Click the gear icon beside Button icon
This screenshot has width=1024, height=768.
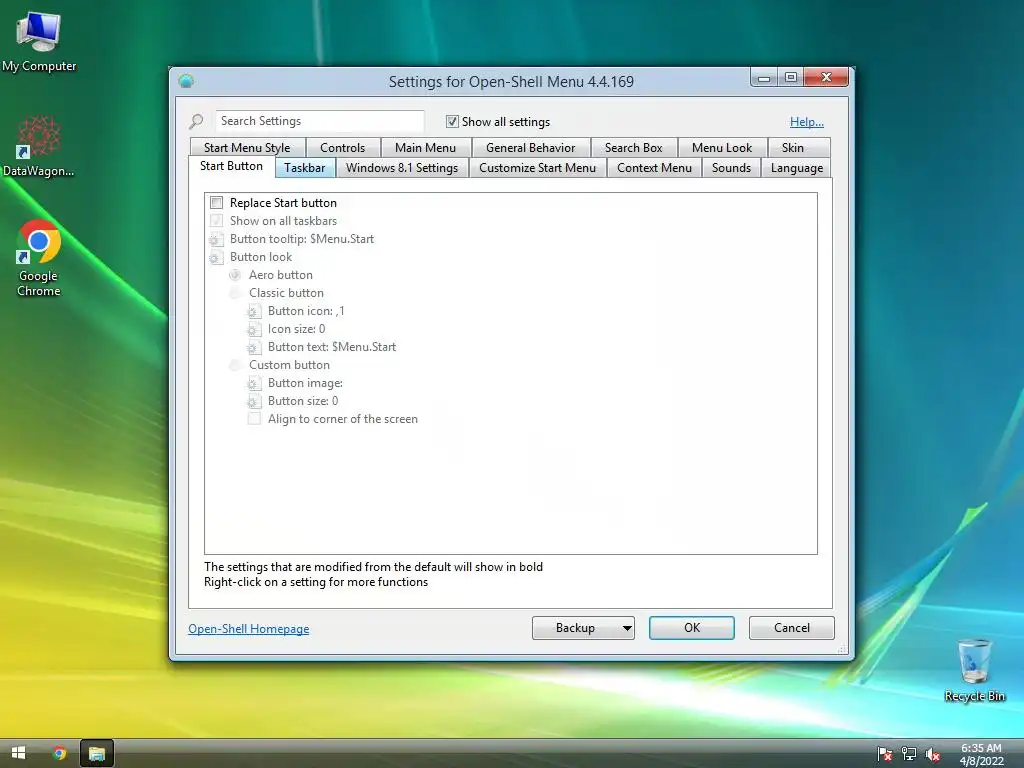tap(254, 312)
